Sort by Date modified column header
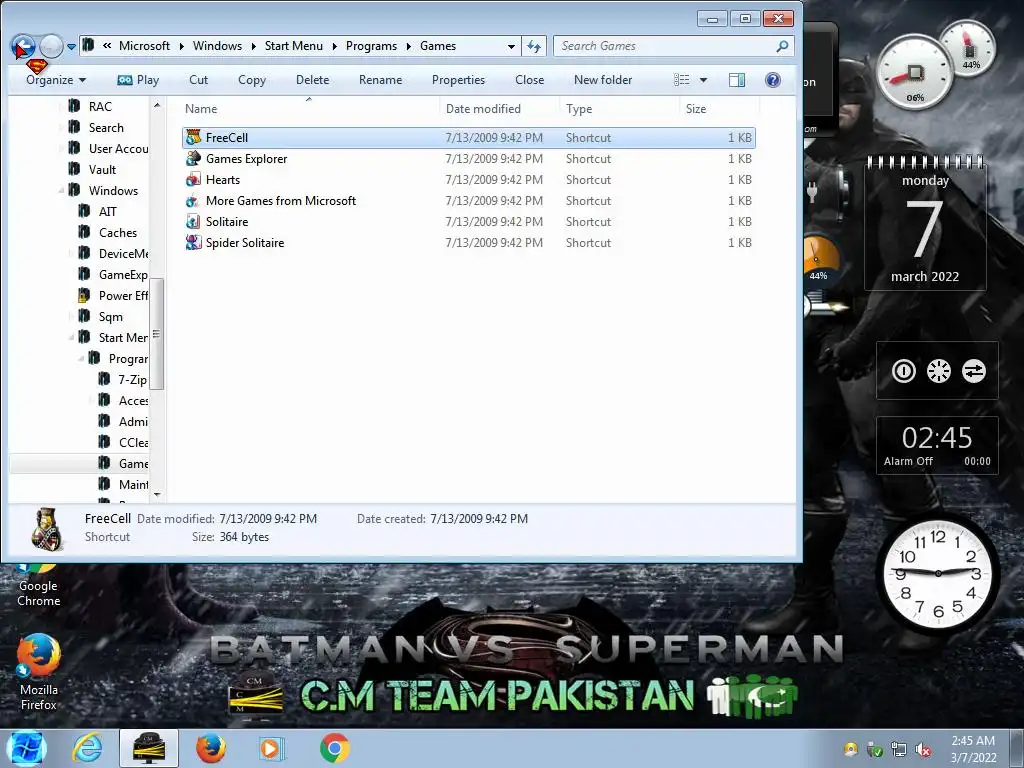This screenshot has width=1024, height=768. [x=500, y=108]
